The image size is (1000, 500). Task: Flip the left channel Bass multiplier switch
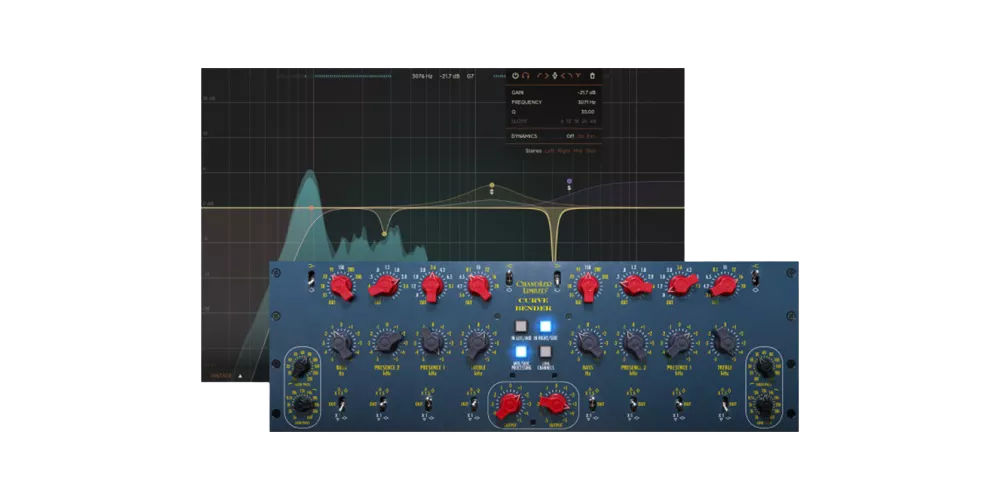tap(342, 403)
